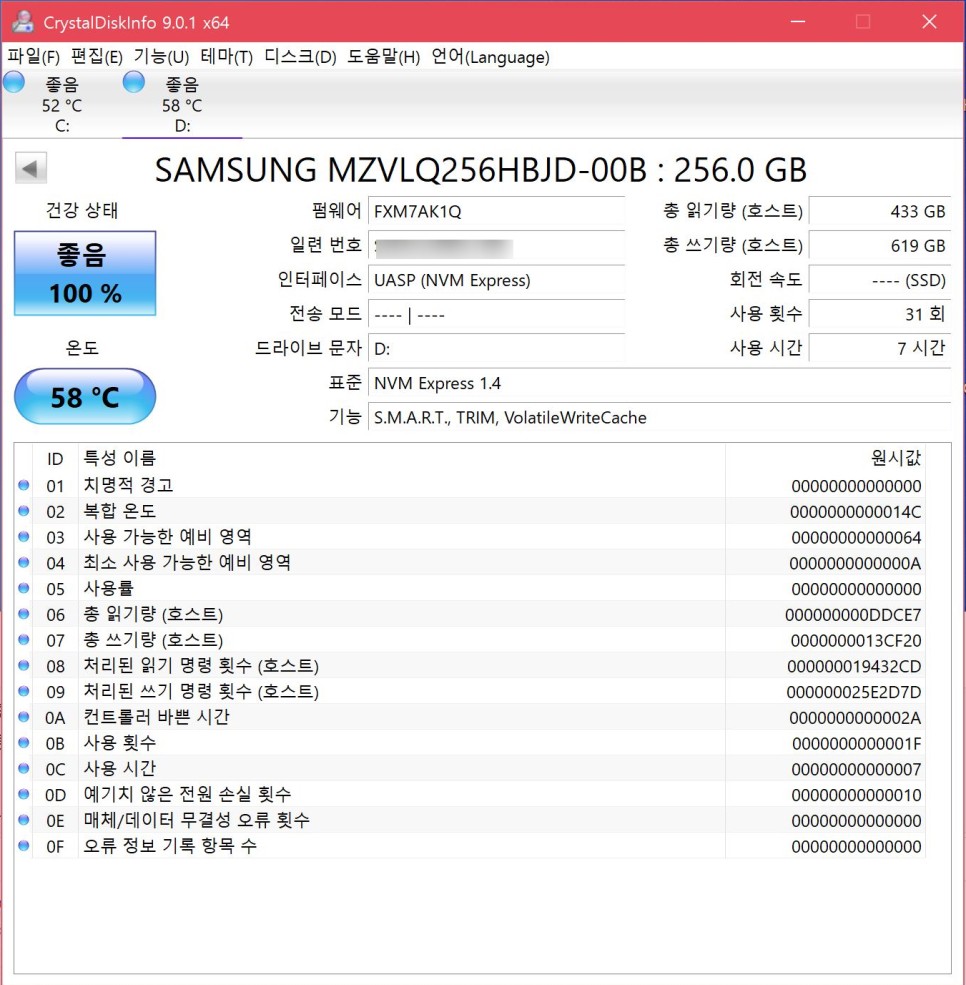Viewport: 966px width, 985px height.
Task: Click raw value 0000000000002A
Action: click(x=855, y=718)
